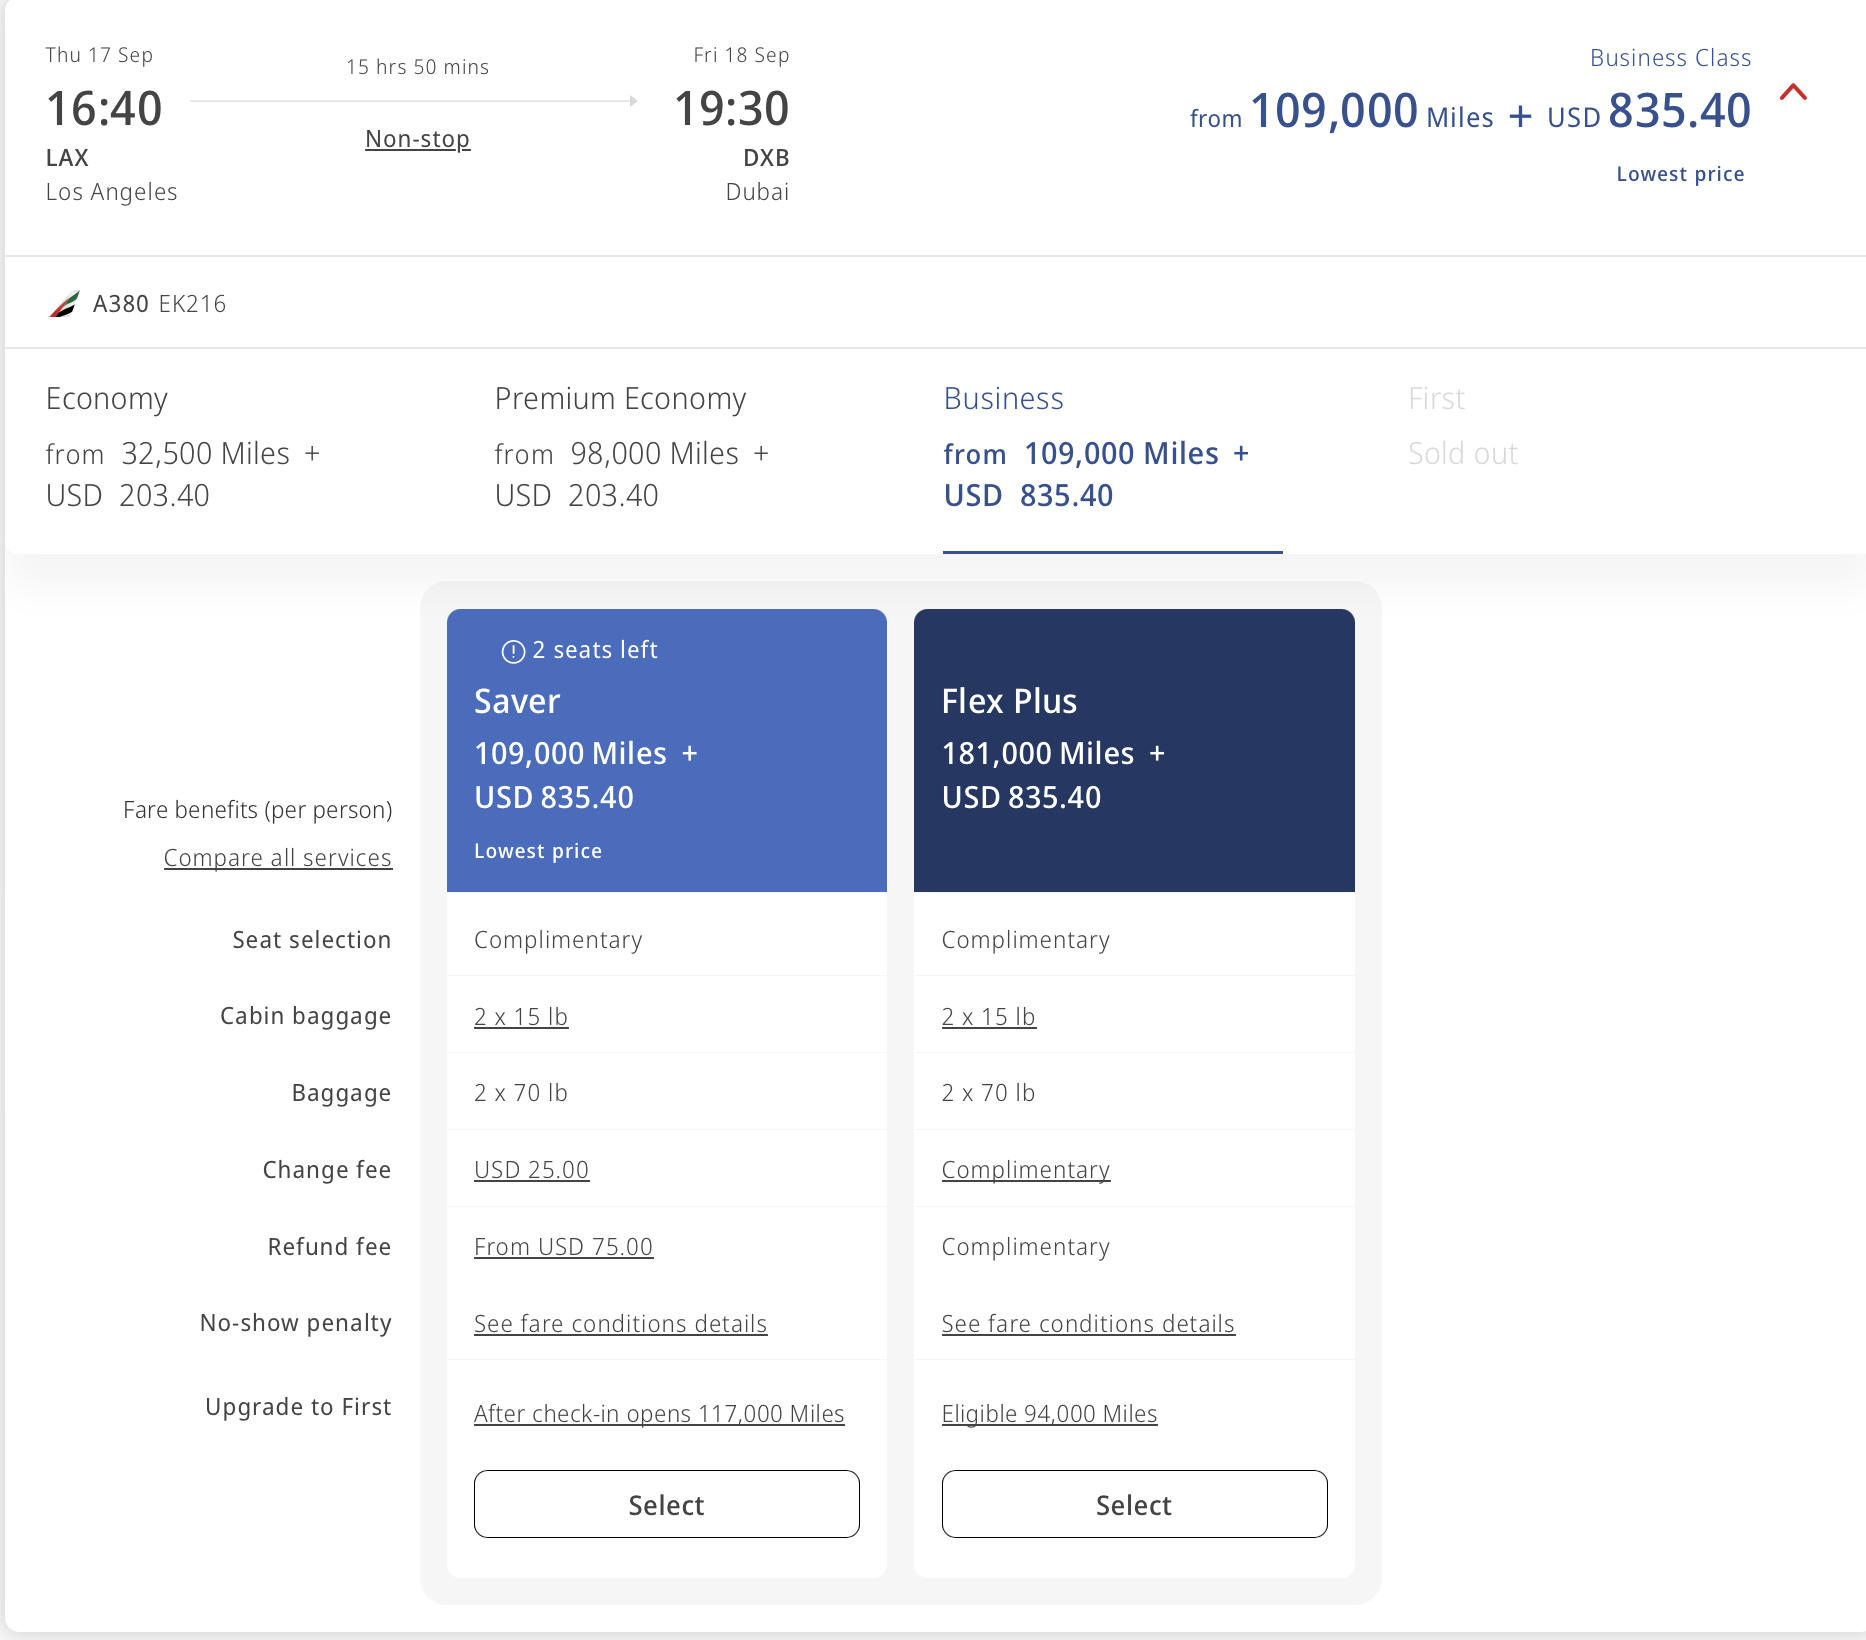
Task: Select the Saver fare button
Action: click(x=667, y=1504)
